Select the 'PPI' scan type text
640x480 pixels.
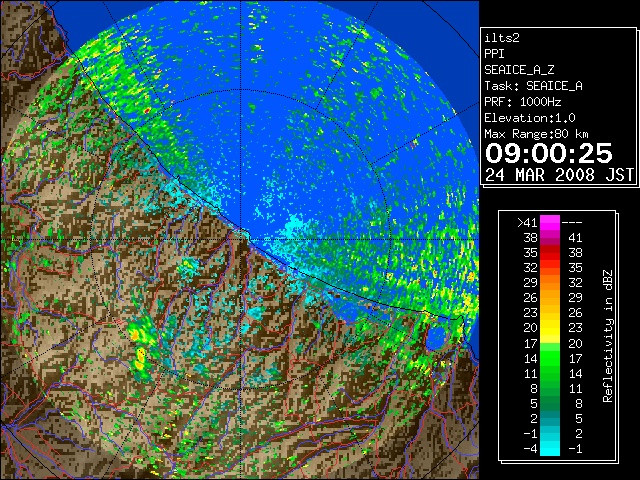click(494, 54)
